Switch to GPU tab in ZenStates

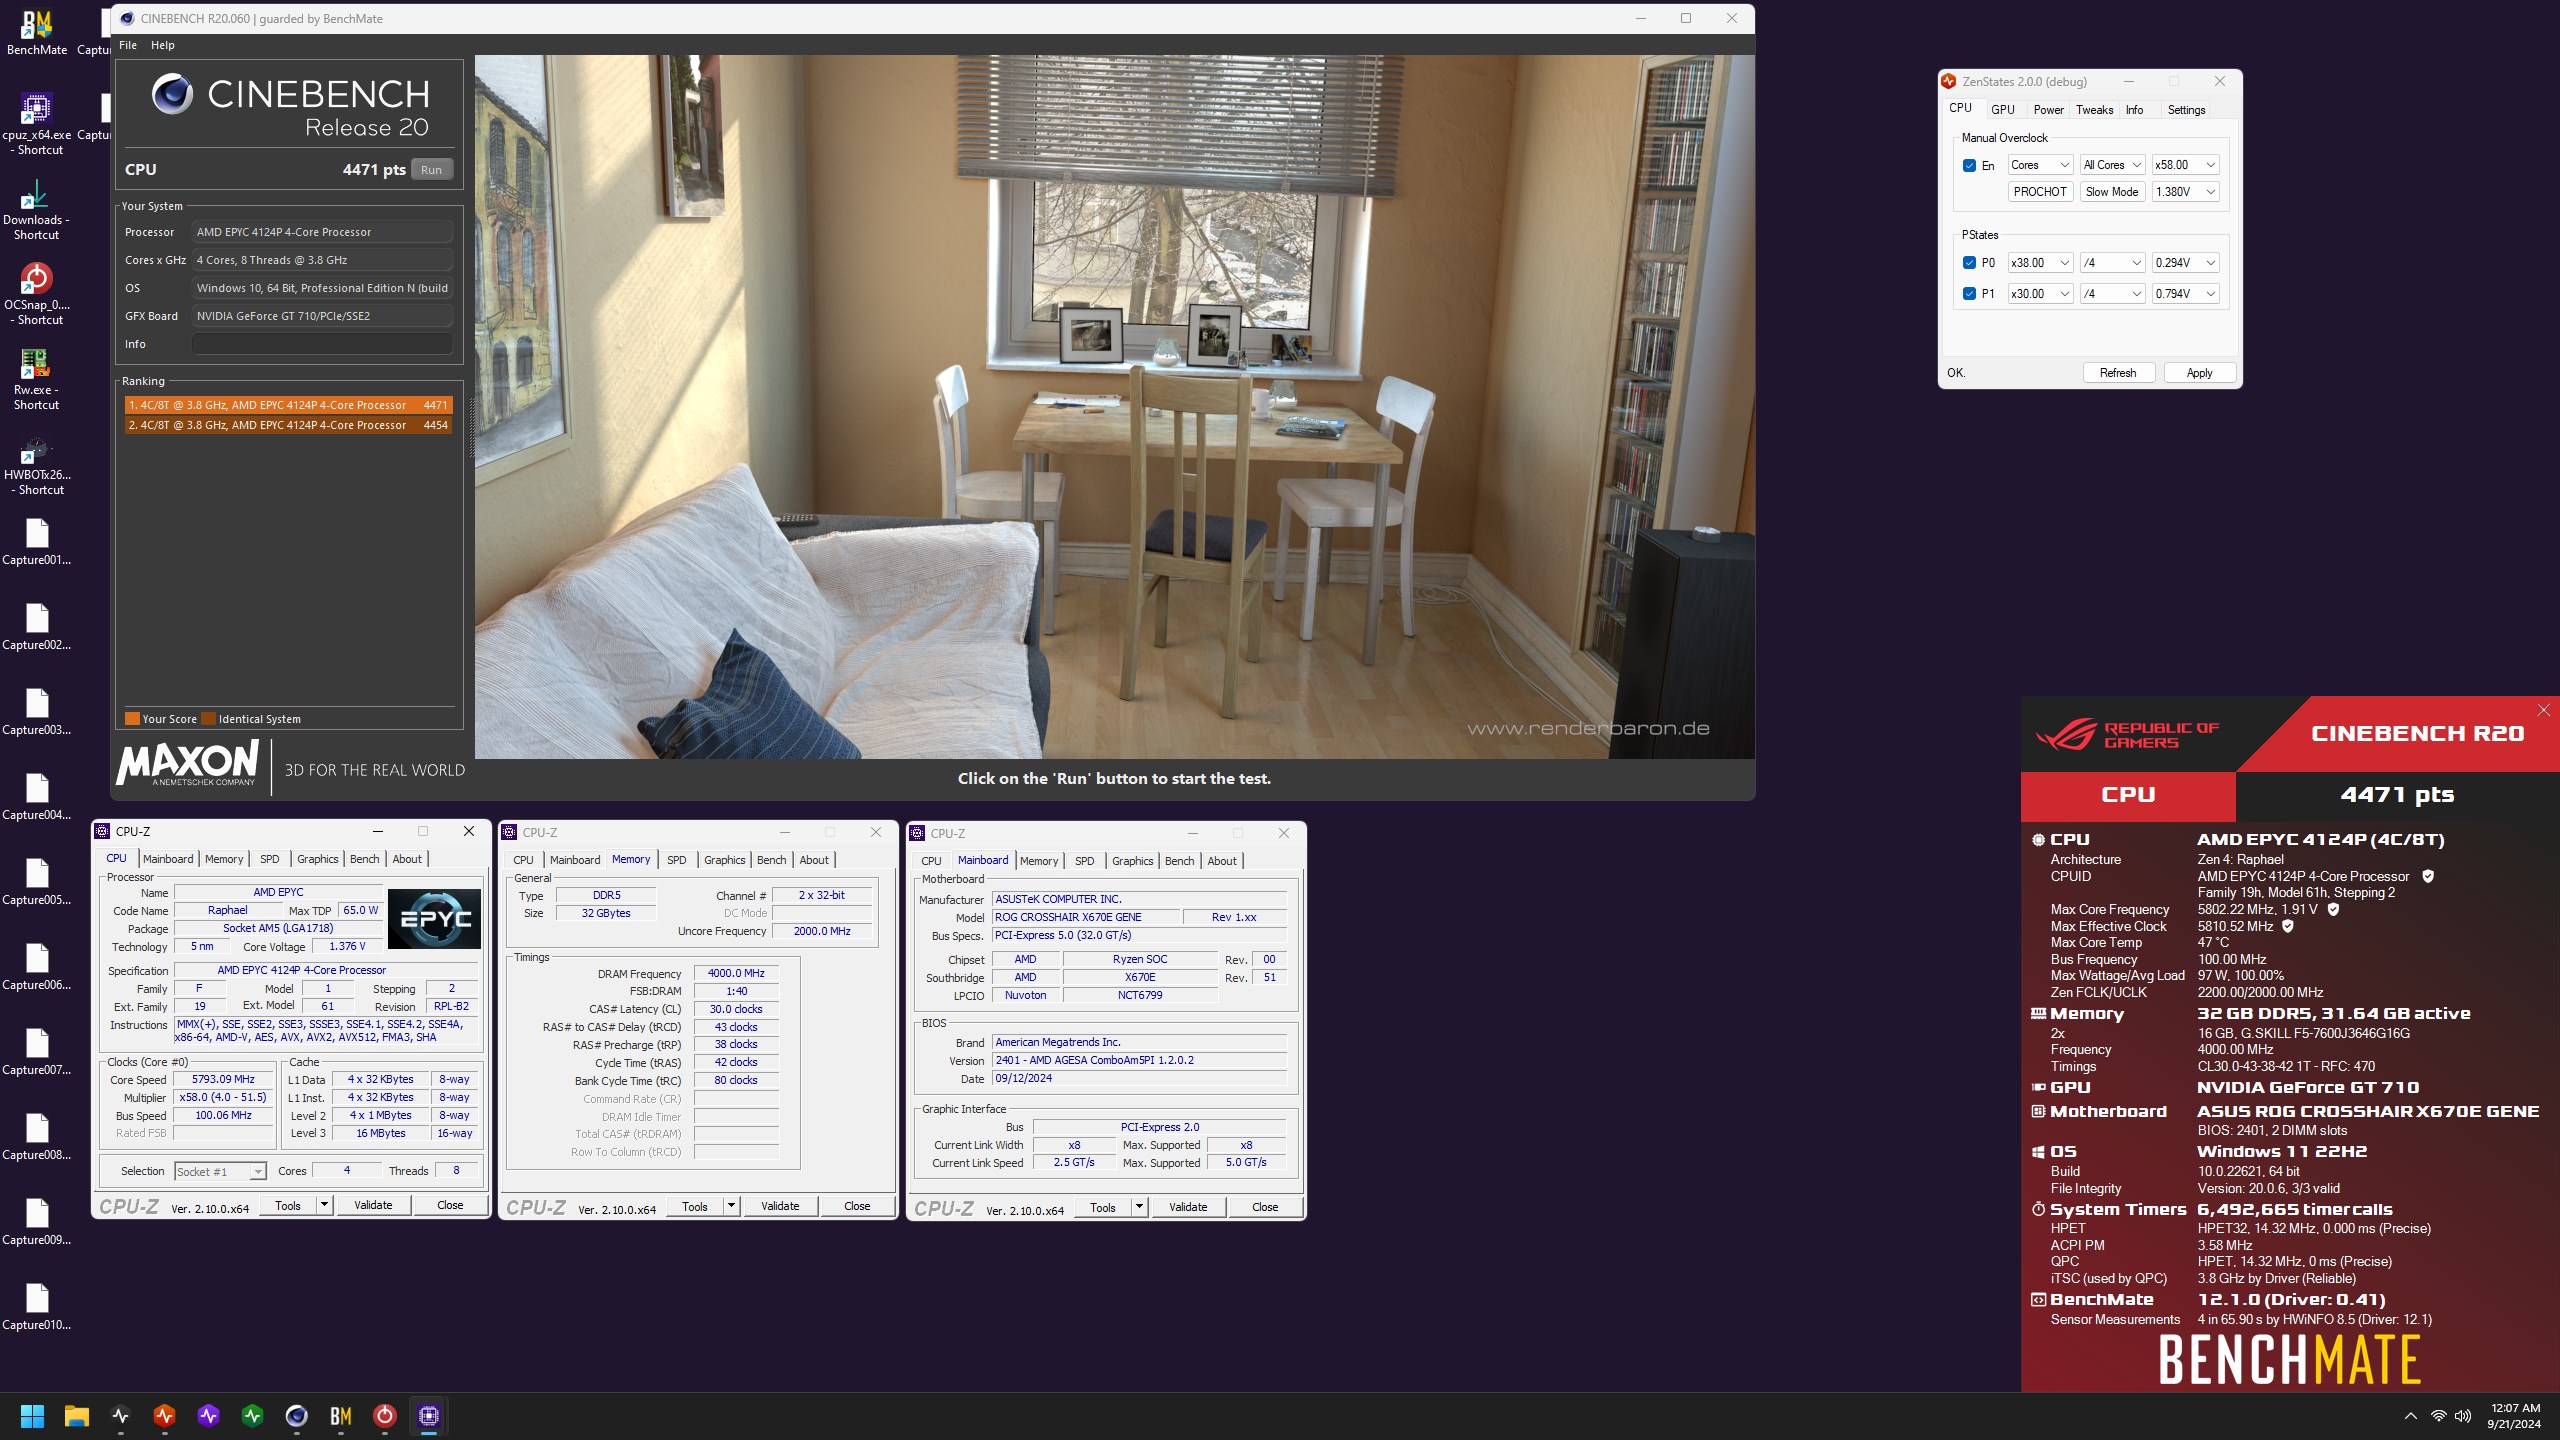coord(2002,110)
